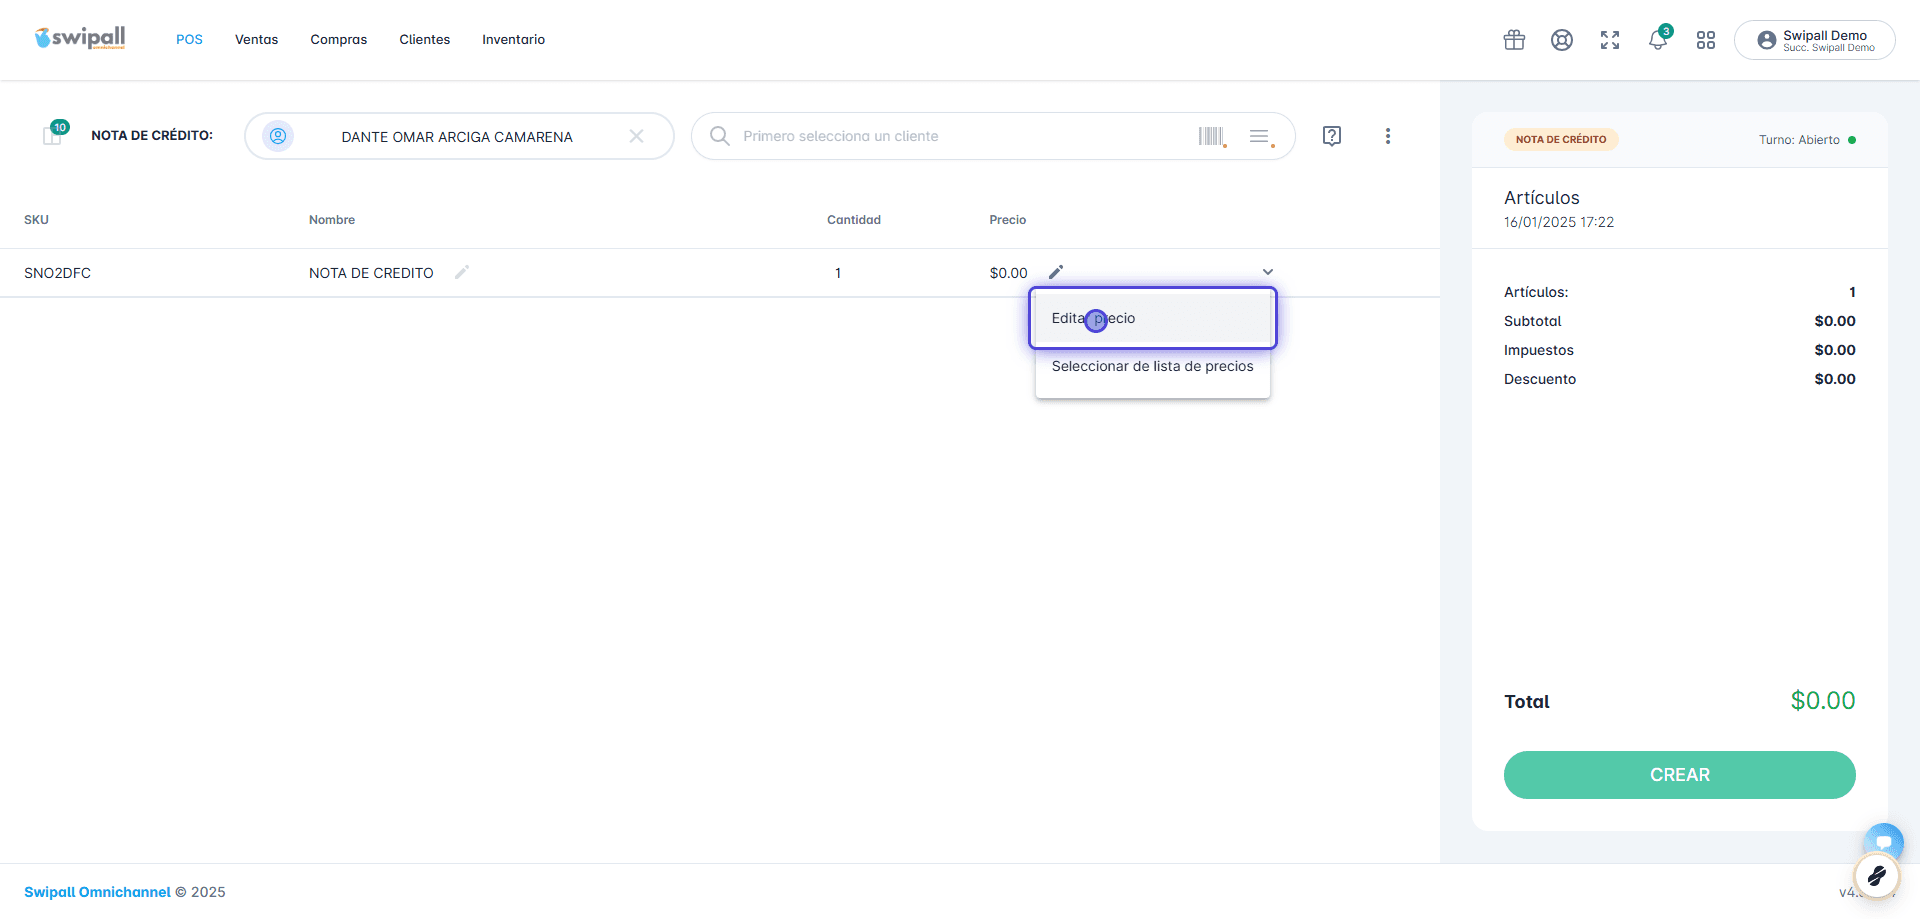Click the quantity value 1
The width and height of the screenshot is (1920, 919).
(838, 273)
